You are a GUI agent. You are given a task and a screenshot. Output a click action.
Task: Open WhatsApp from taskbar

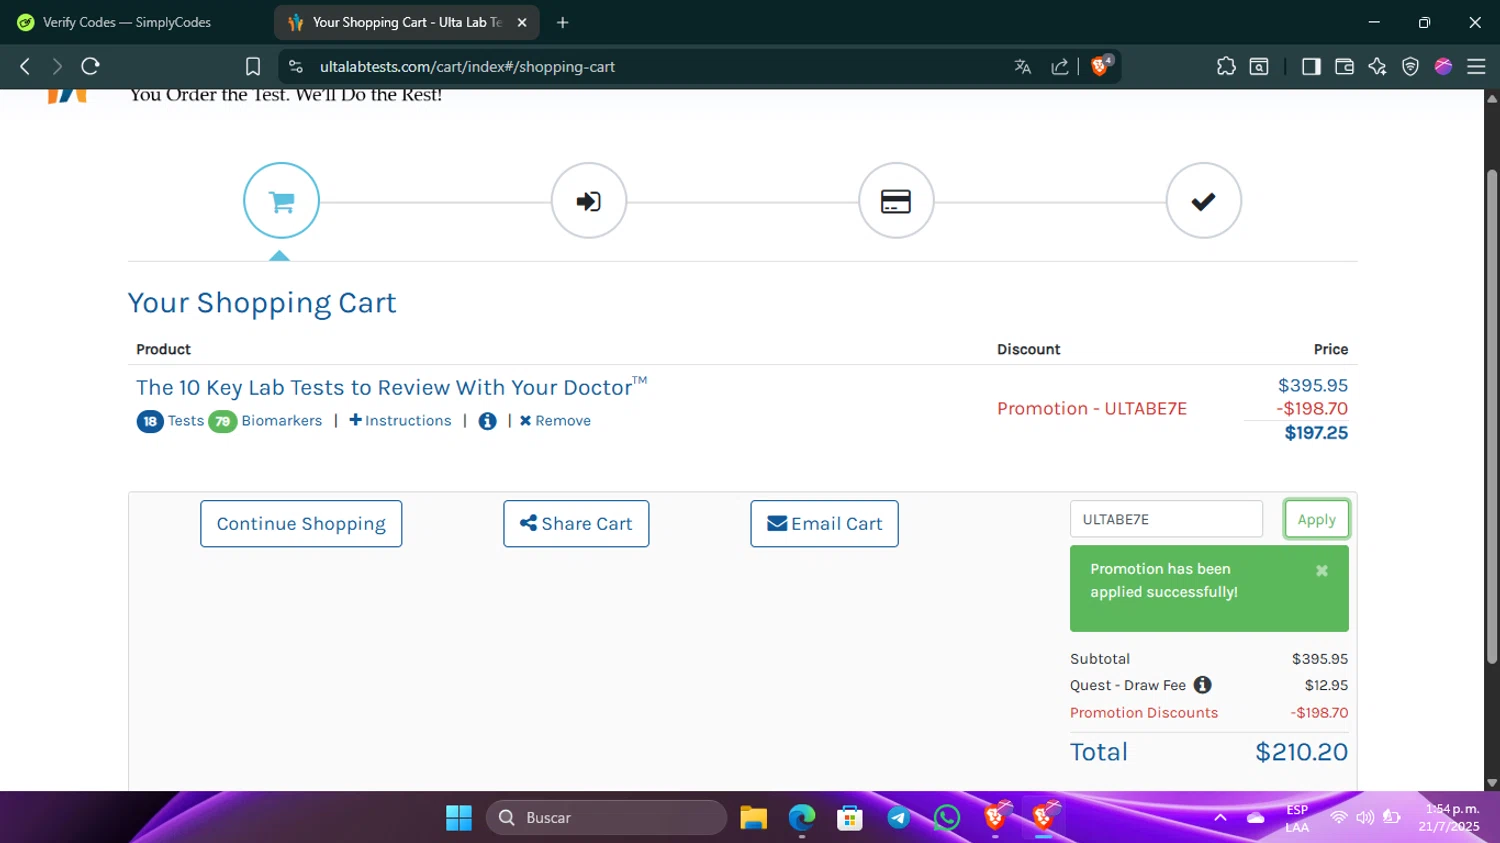(946, 818)
